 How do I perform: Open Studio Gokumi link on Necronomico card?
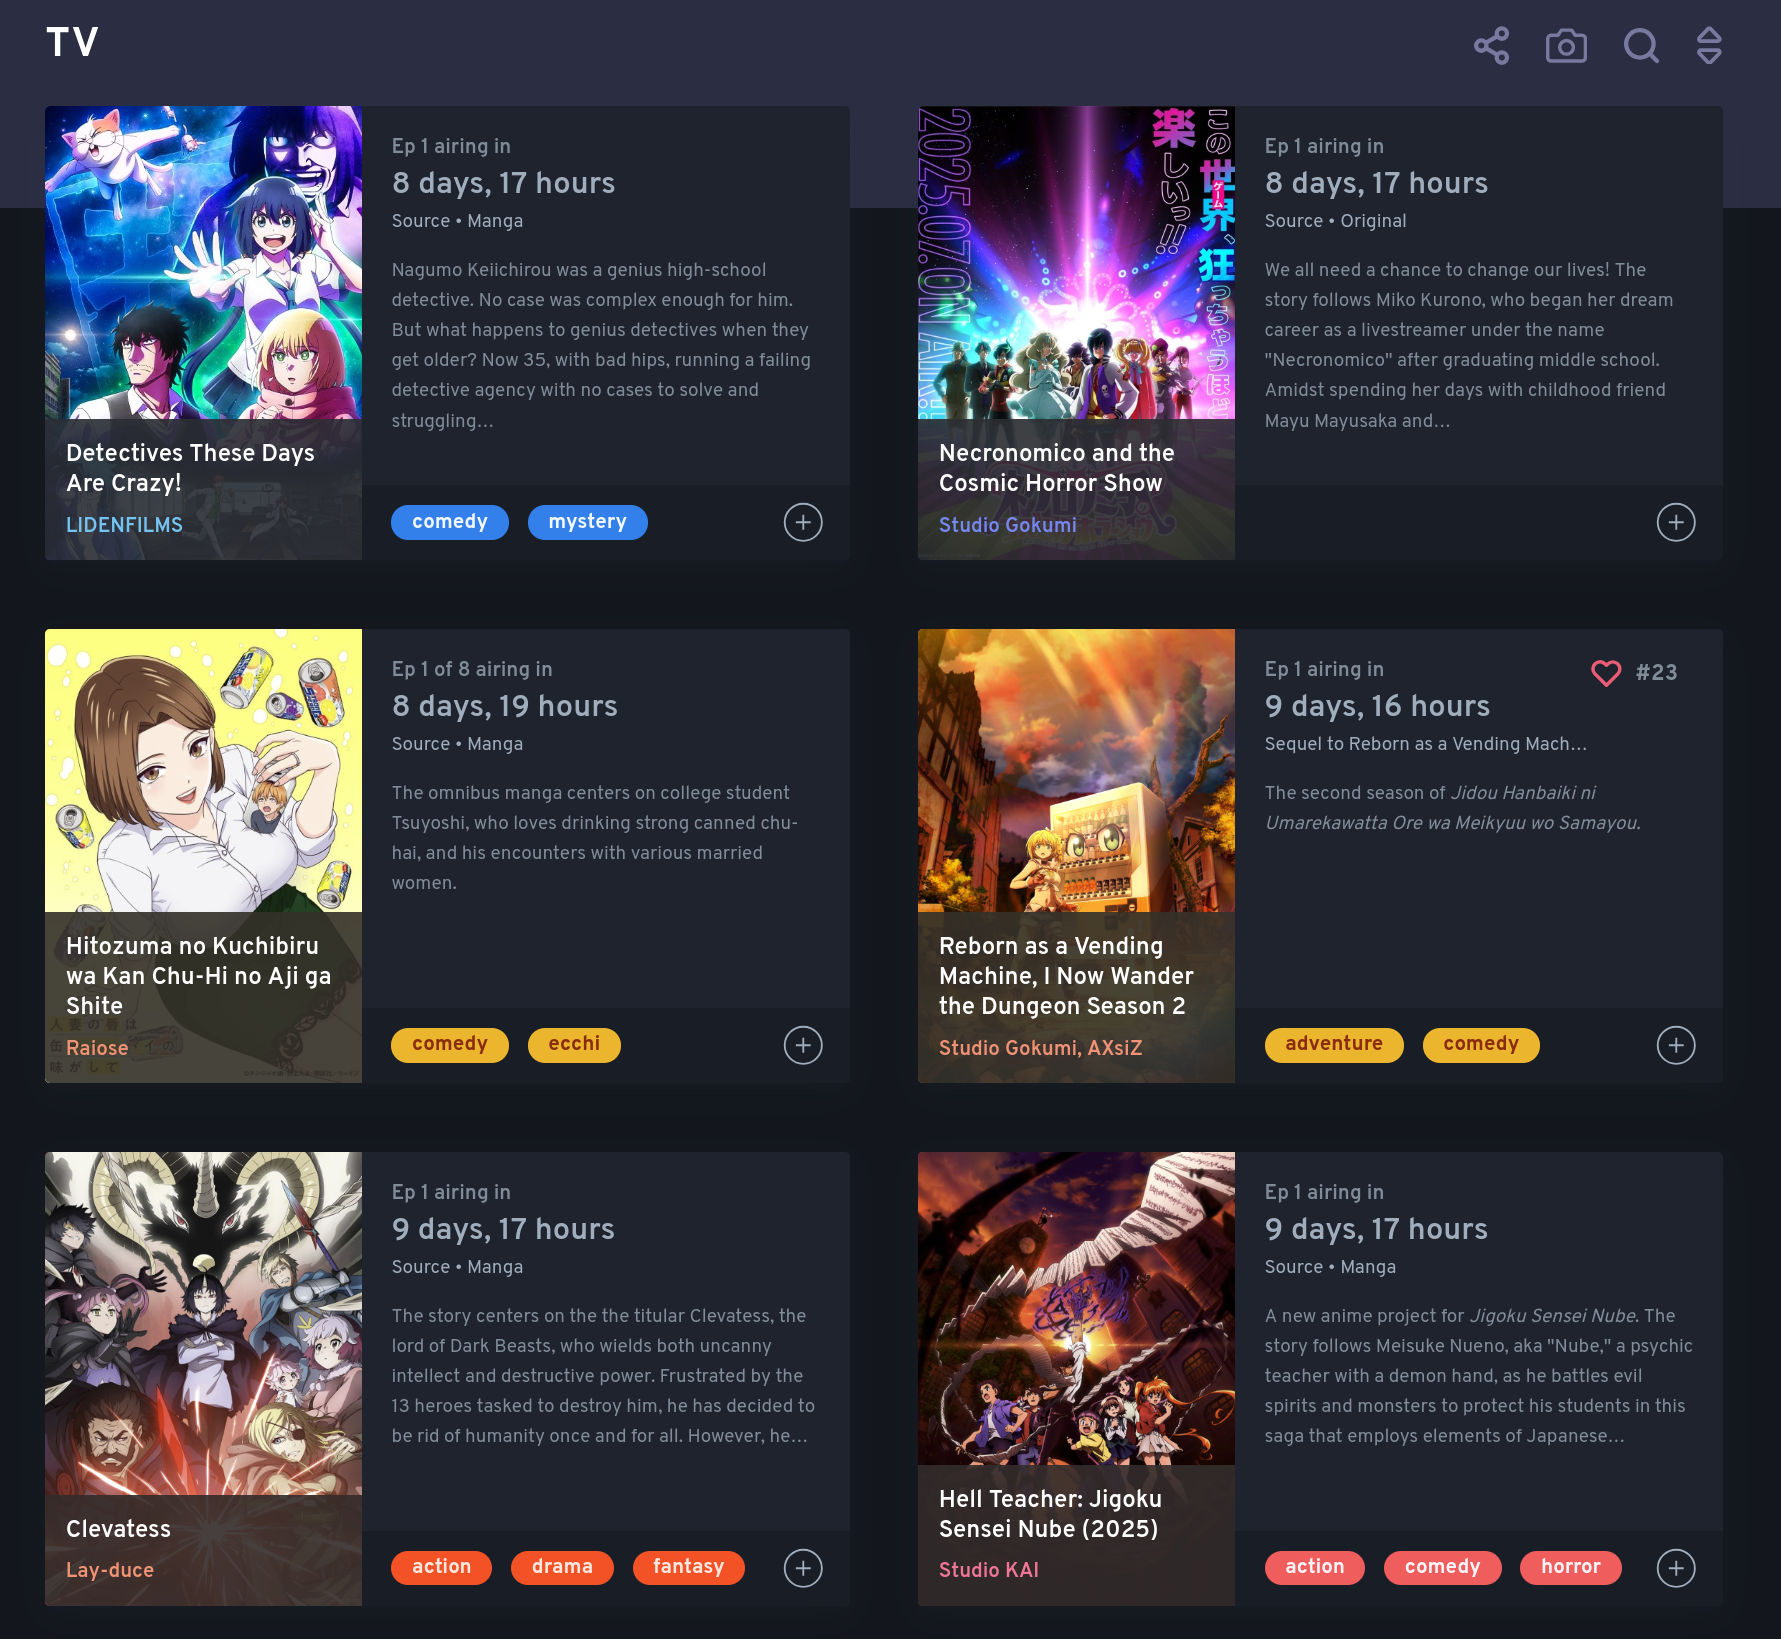coord(1008,525)
